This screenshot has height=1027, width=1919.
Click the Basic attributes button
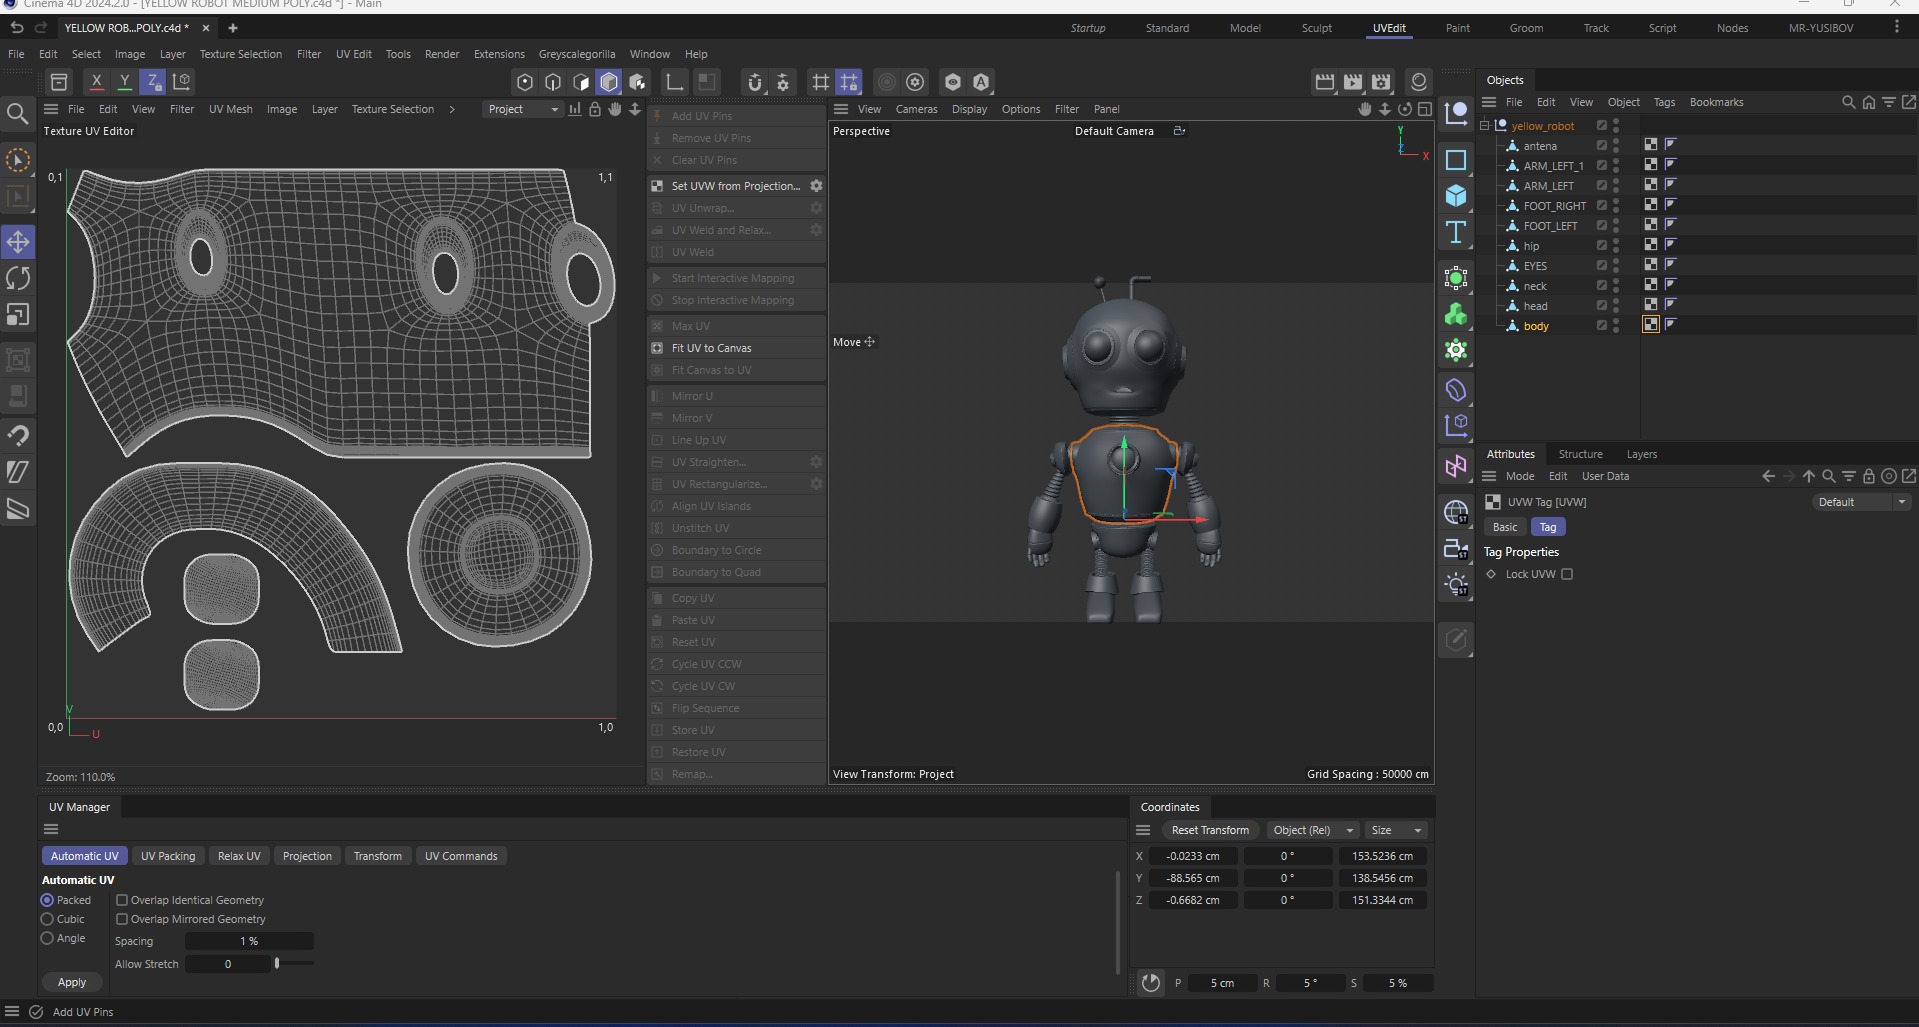[x=1504, y=527]
